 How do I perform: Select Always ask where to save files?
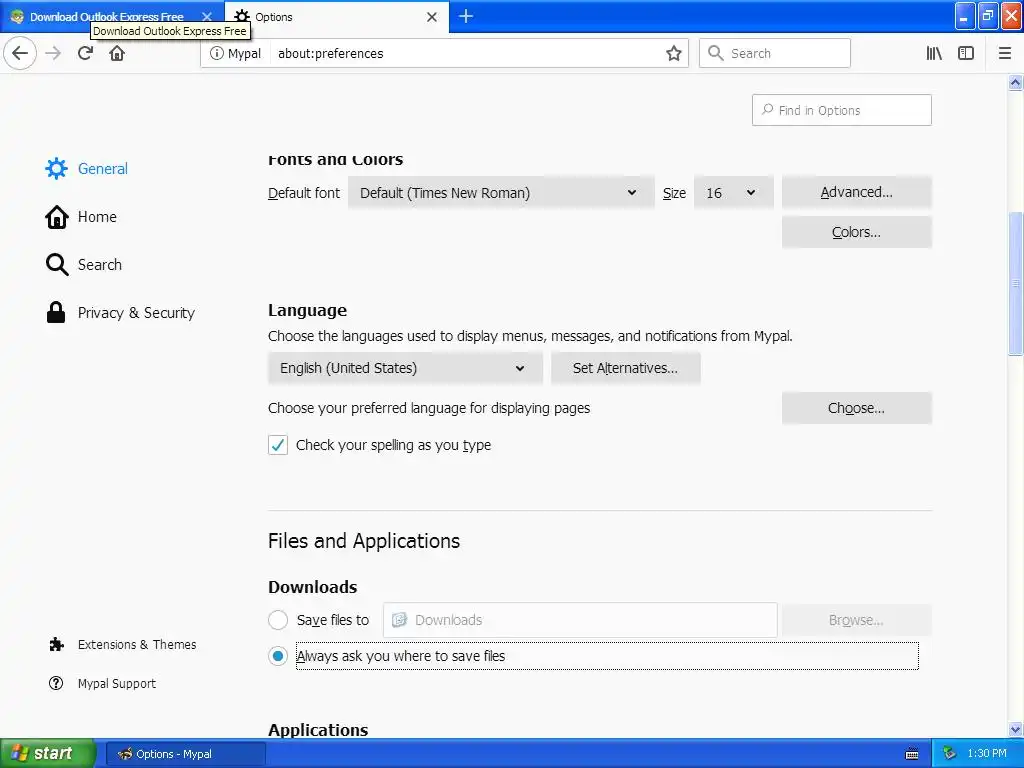[x=278, y=656]
